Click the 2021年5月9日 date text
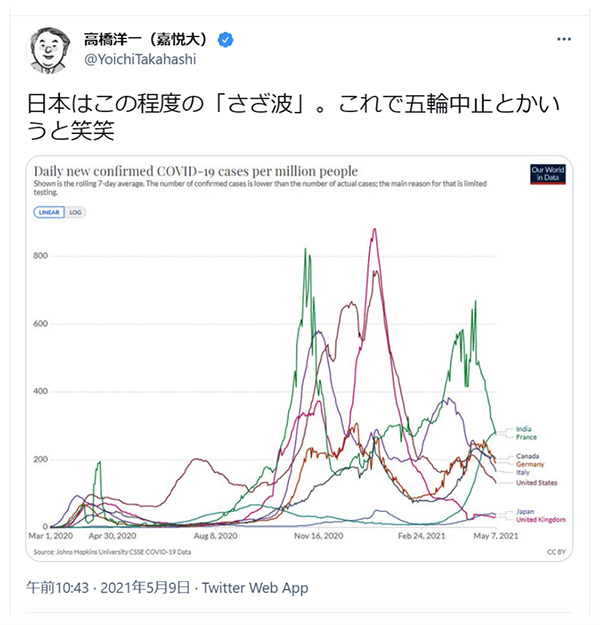Viewport: 600px width, 625px height. click(x=157, y=588)
